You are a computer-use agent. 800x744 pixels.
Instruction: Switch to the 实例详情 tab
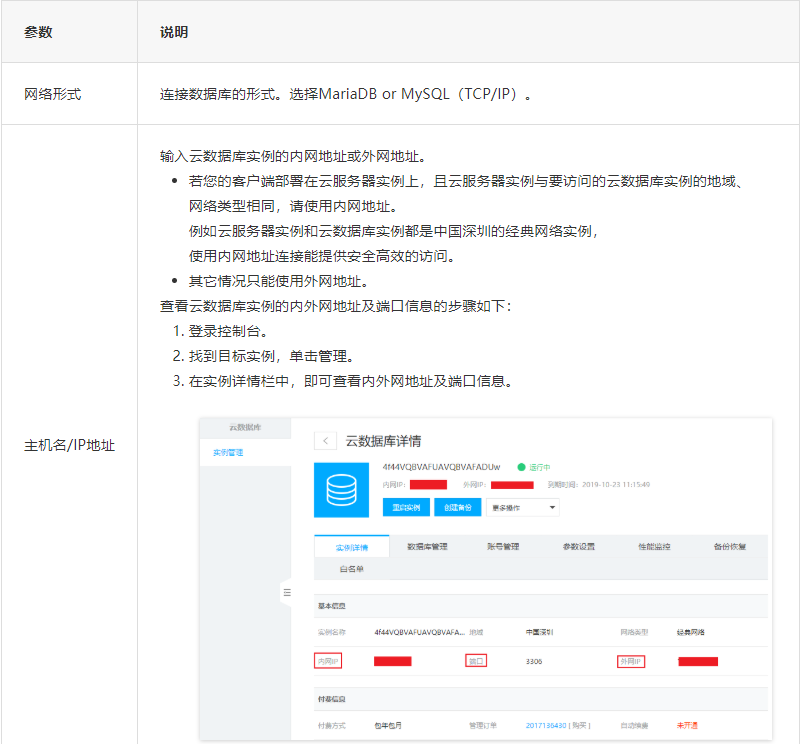[351, 547]
